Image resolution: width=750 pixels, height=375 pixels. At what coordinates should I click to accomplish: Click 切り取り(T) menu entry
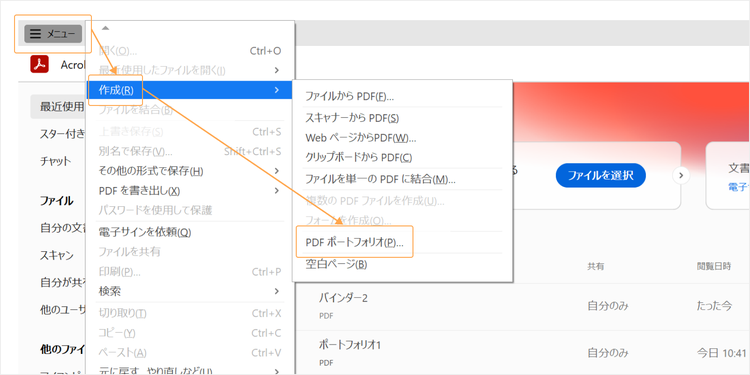pyautogui.click(x=189, y=313)
